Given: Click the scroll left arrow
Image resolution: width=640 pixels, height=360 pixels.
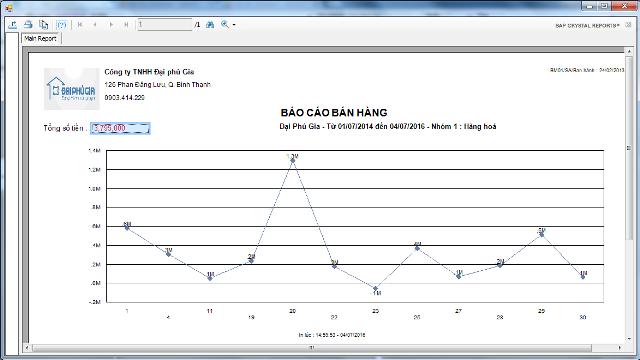Looking at the screenshot, I should 27,348.
